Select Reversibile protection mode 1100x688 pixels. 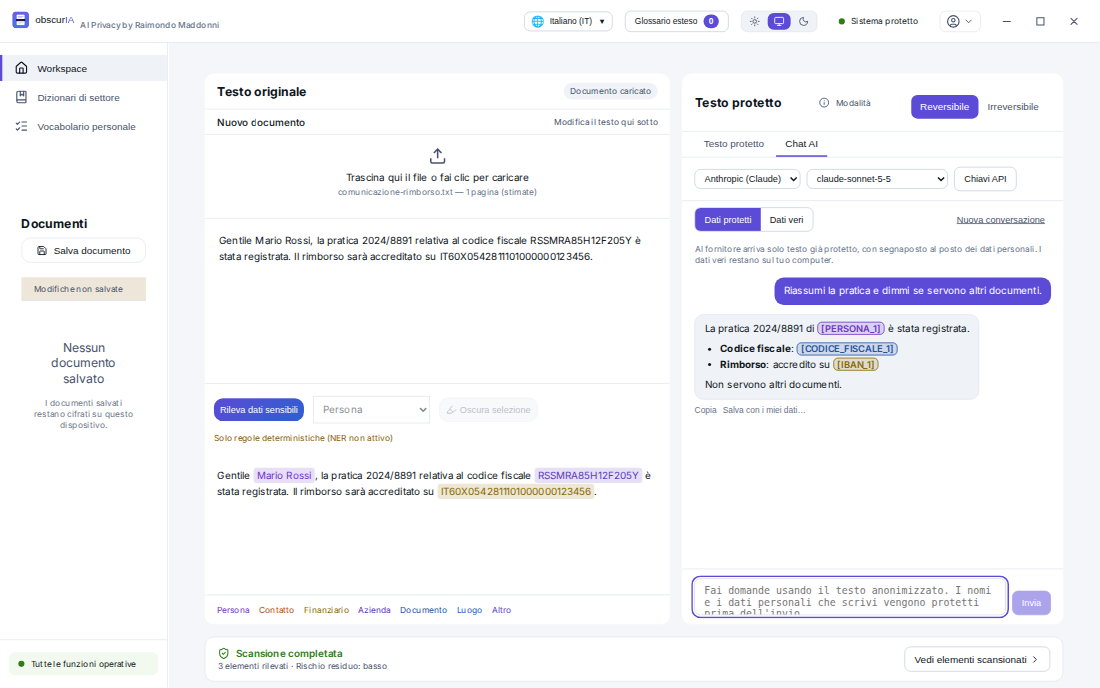pos(944,107)
